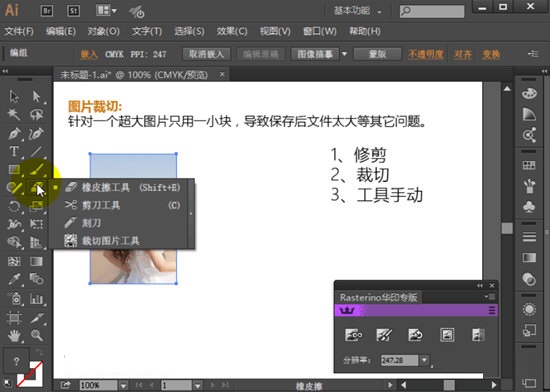Choose the Lasso tool
550x392 pixels.
pos(36,114)
